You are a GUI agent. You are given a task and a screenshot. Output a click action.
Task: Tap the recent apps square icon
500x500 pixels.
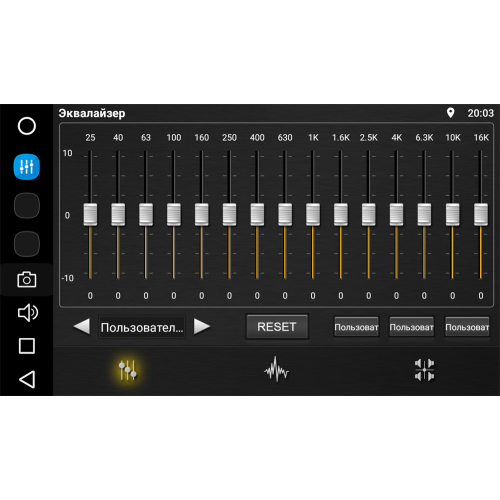click(x=27, y=346)
